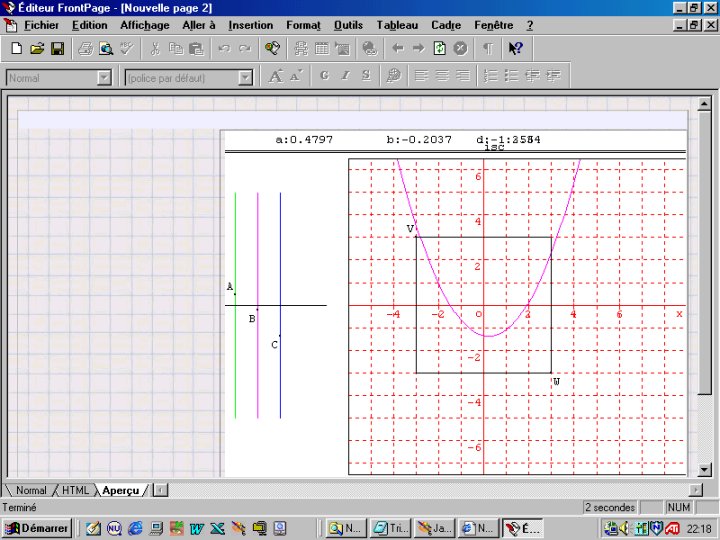Undo last action with Undo icon
This screenshot has width=720, height=540.
coord(224,48)
